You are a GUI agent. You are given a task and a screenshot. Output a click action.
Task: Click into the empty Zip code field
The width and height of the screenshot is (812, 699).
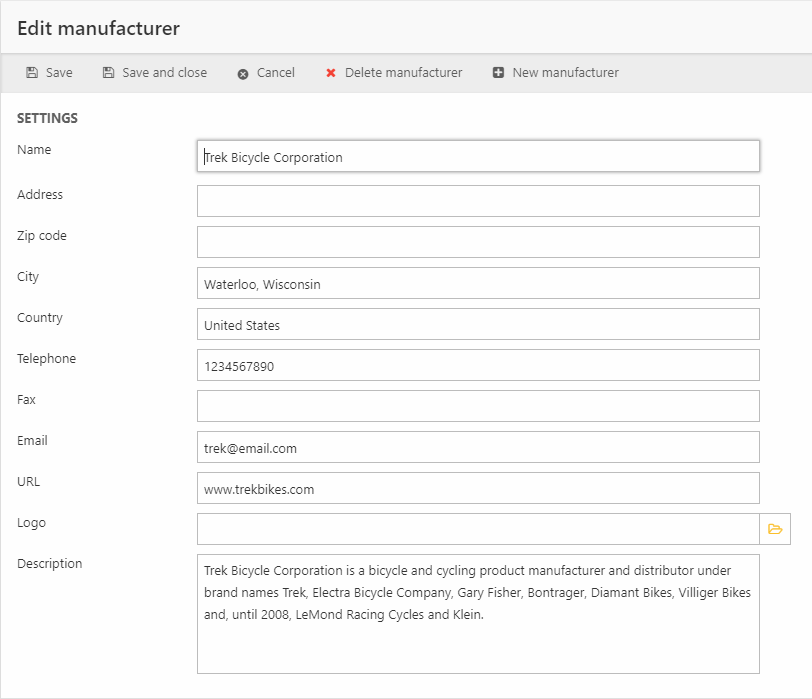(478, 242)
